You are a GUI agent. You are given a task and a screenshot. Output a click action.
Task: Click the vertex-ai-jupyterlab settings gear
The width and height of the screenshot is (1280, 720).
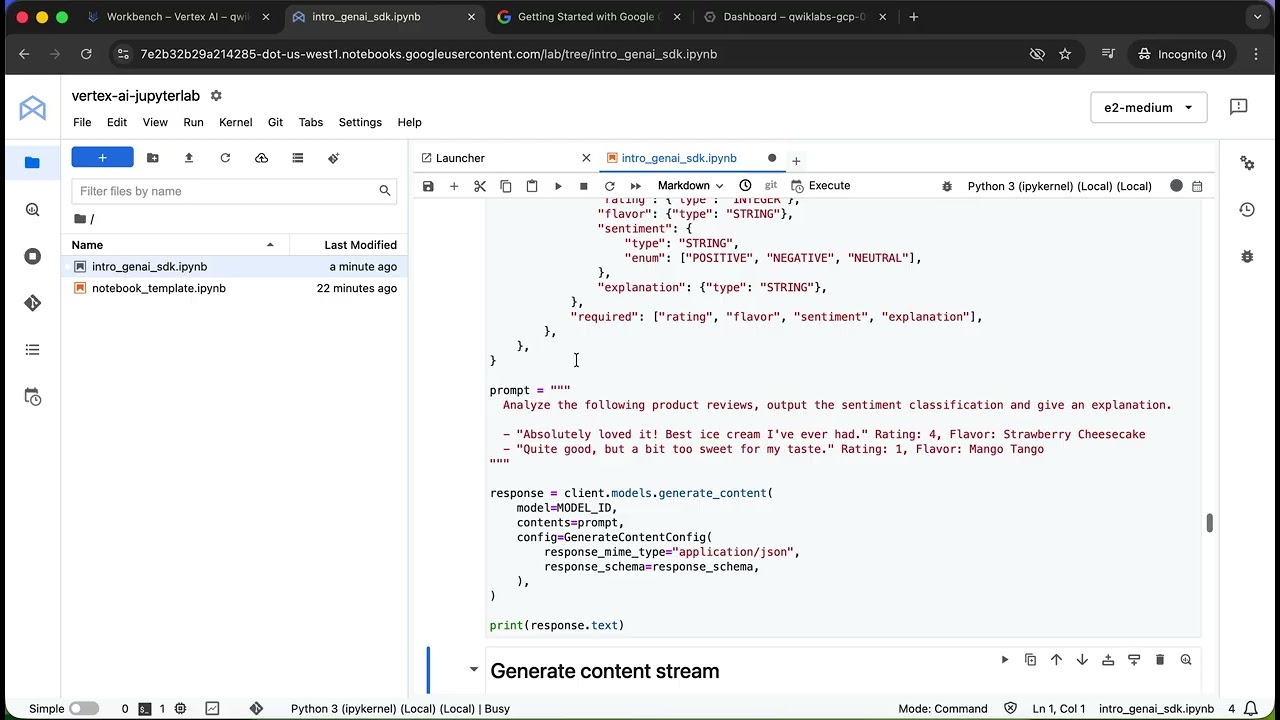[216, 96]
